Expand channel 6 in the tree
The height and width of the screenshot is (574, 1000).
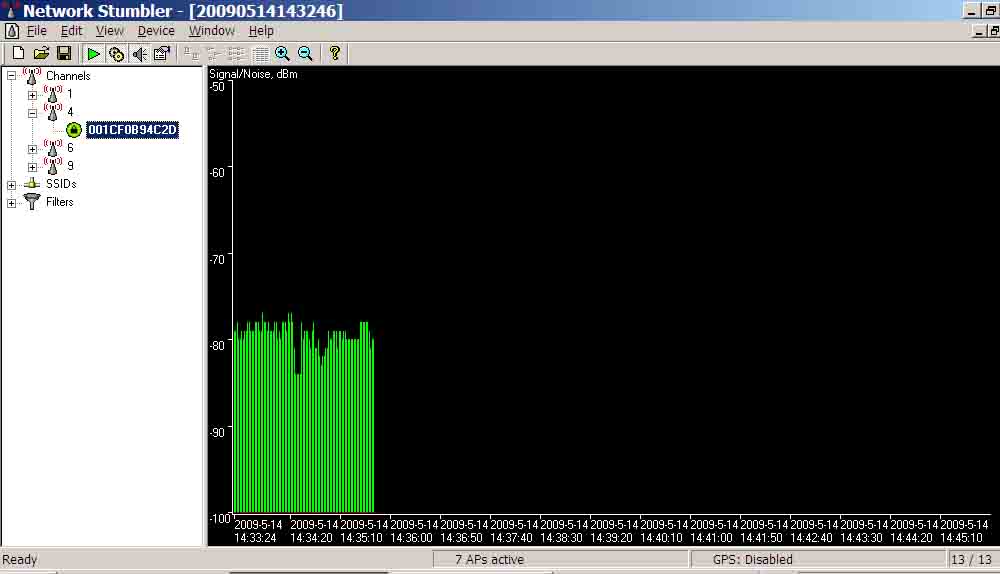[33, 149]
